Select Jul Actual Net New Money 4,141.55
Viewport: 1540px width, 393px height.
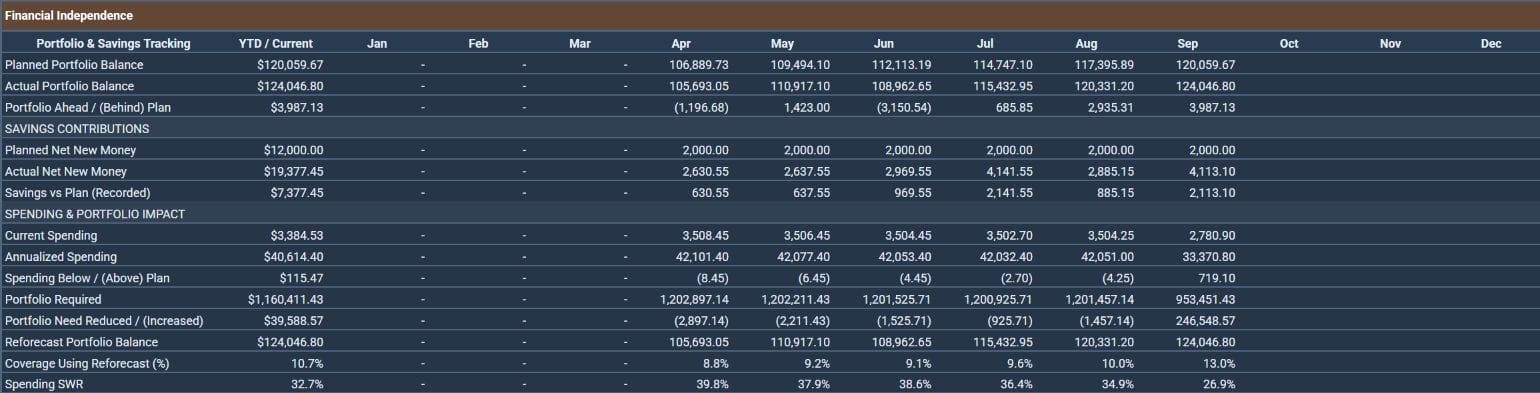(x=1008, y=172)
